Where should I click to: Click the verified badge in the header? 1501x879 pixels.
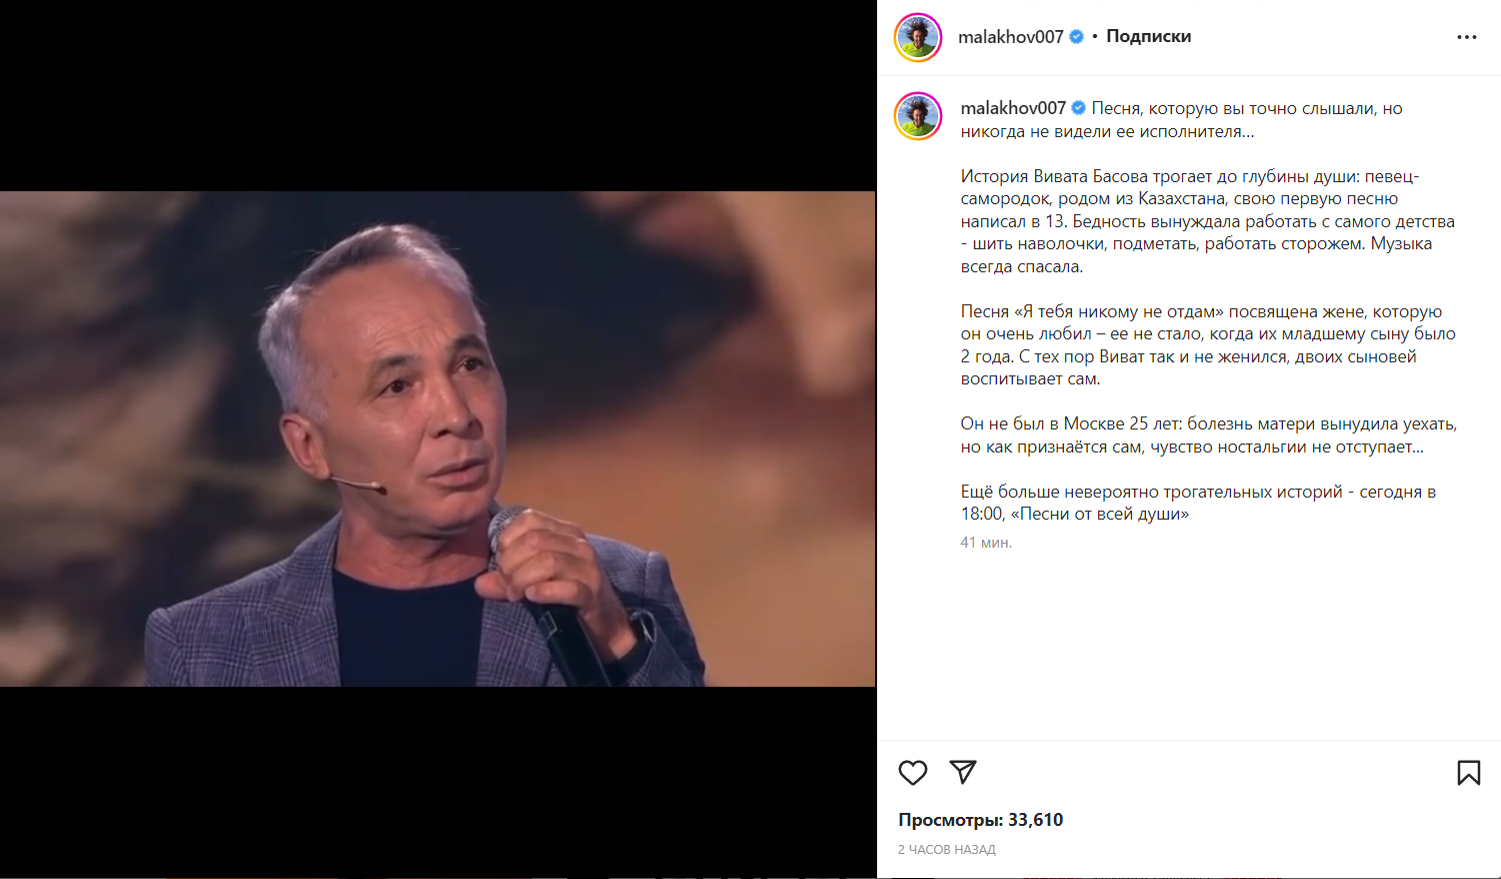pos(1077,37)
